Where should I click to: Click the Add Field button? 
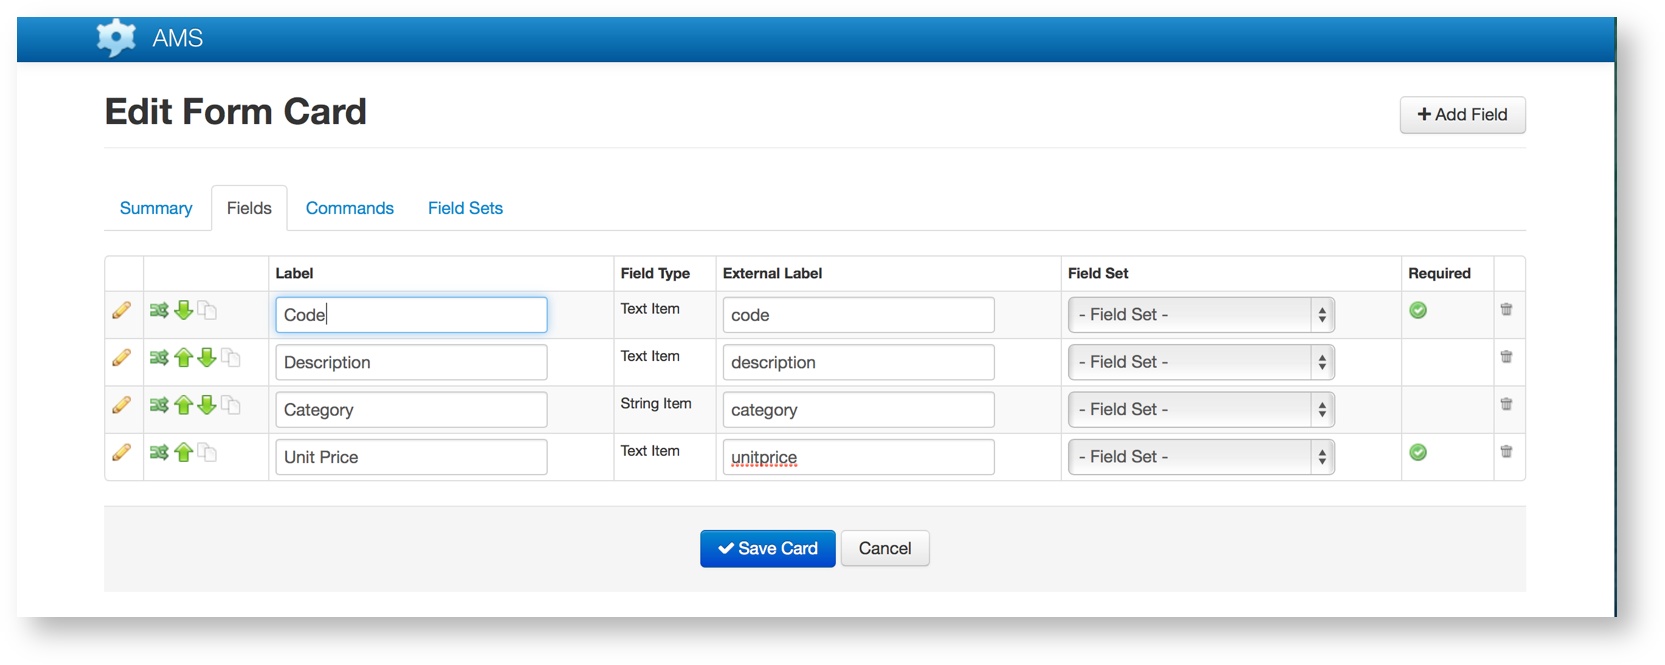[x=1462, y=115]
